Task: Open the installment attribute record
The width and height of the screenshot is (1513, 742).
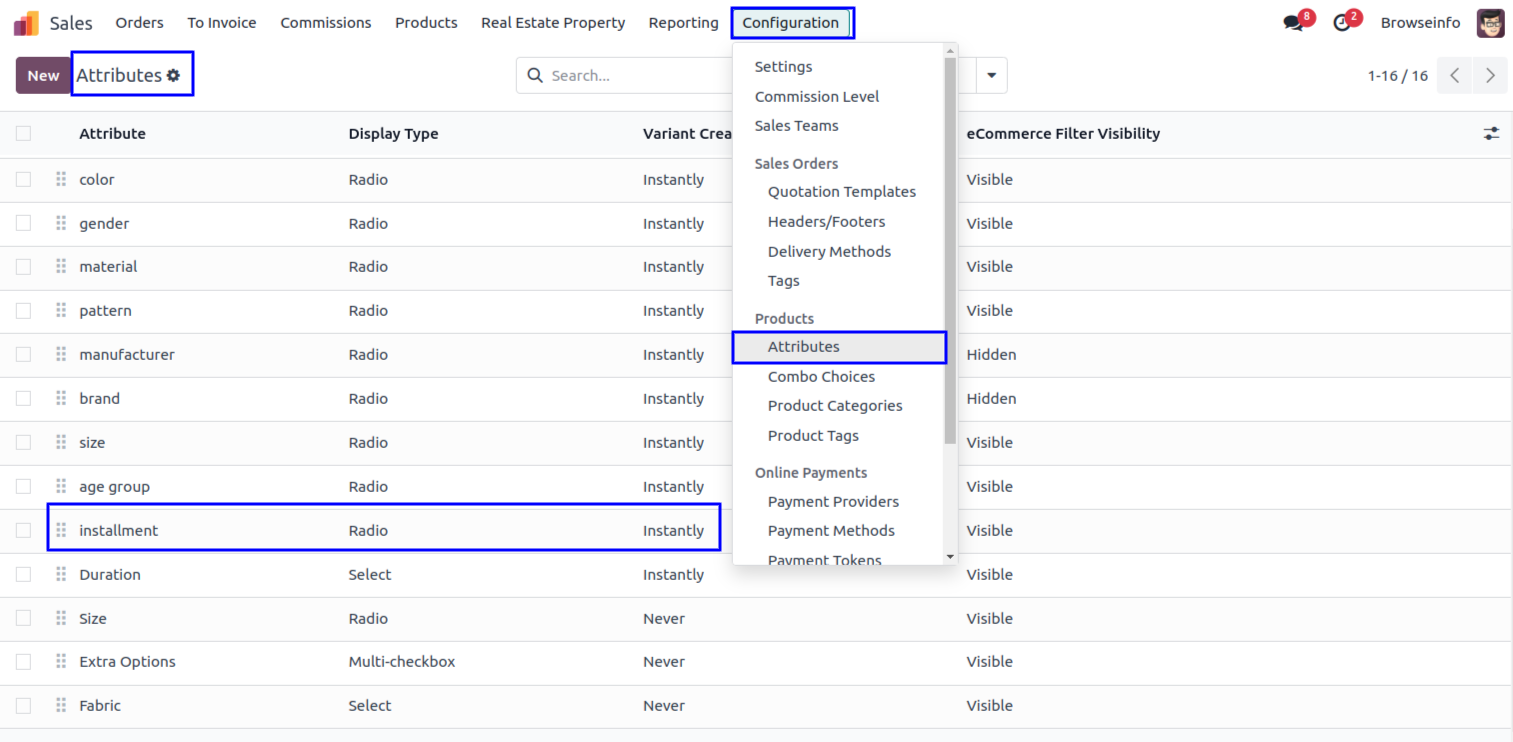Action: (x=119, y=531)
